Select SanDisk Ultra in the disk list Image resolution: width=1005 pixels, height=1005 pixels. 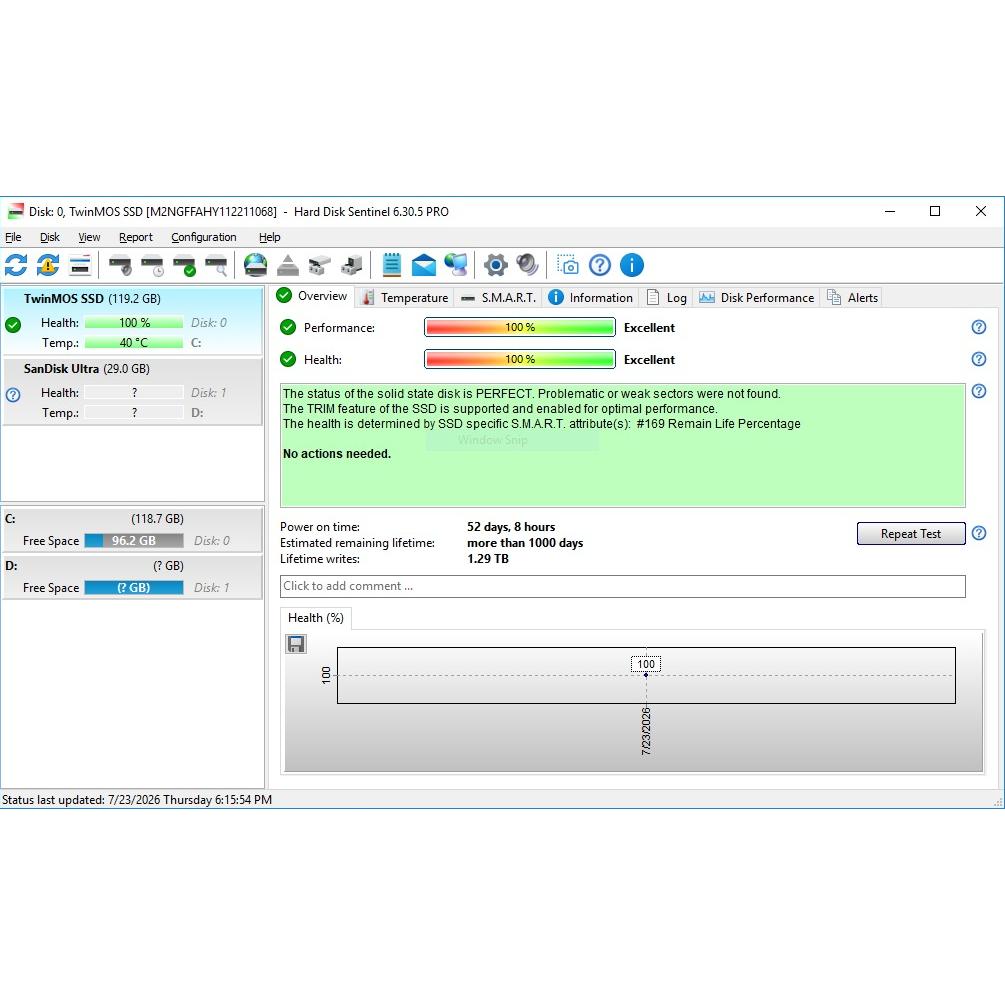coord(133,391)
